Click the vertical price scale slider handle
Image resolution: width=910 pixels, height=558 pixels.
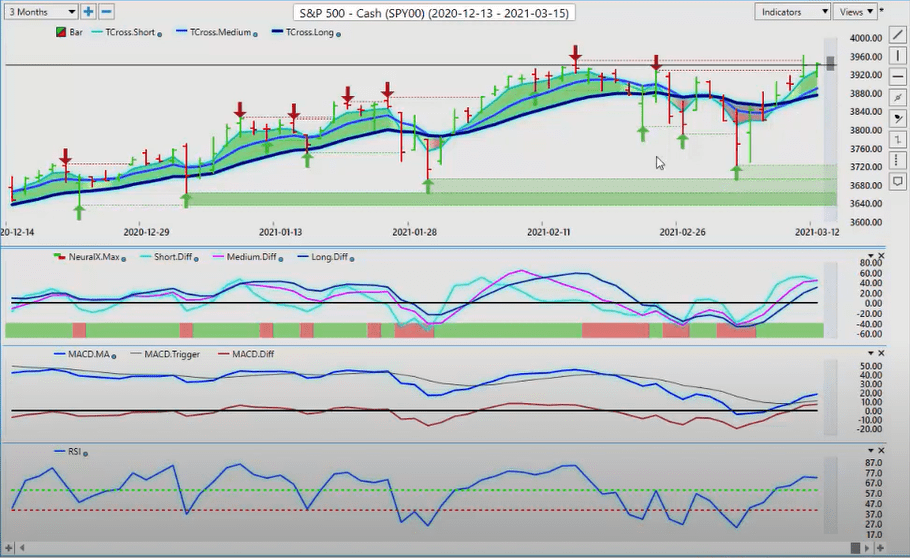pyautogui.click(x=830, y=63)
